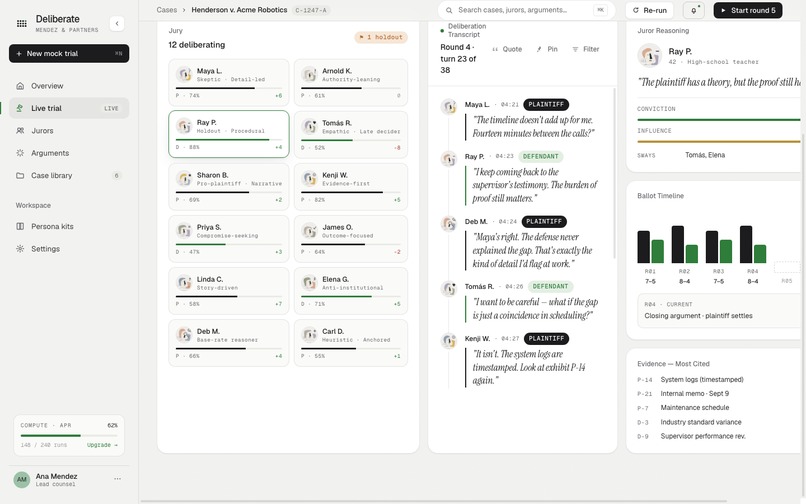Image resolution: width=806 pixels, height=504 pixels.
Task: Open the Settings page
Action: click(69, 248)
